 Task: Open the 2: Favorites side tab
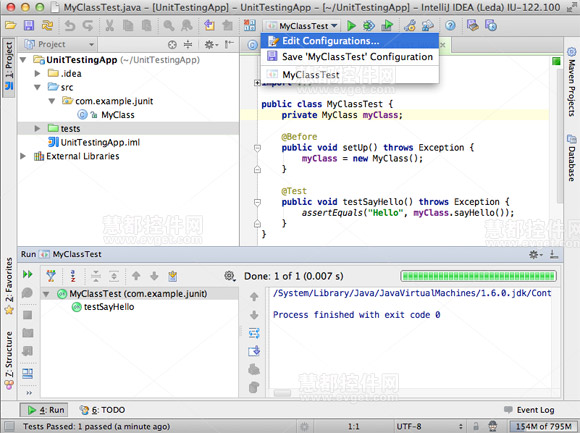click(9, 285)
